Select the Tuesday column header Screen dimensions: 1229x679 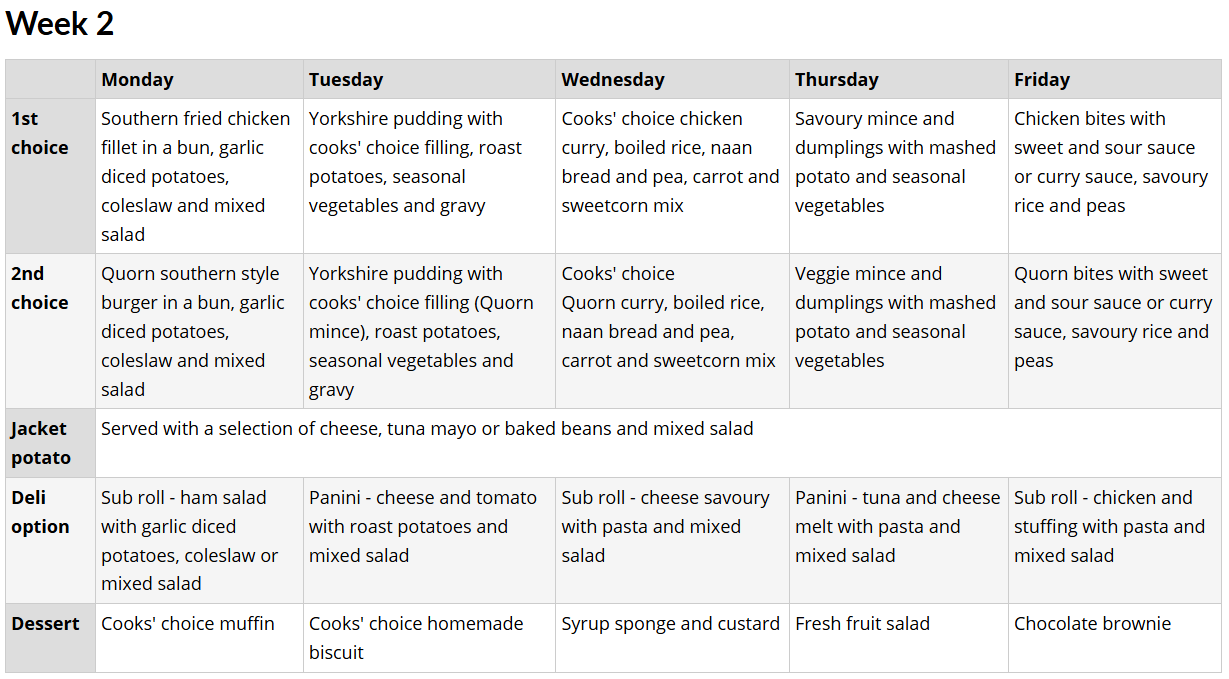pos(429,79)
